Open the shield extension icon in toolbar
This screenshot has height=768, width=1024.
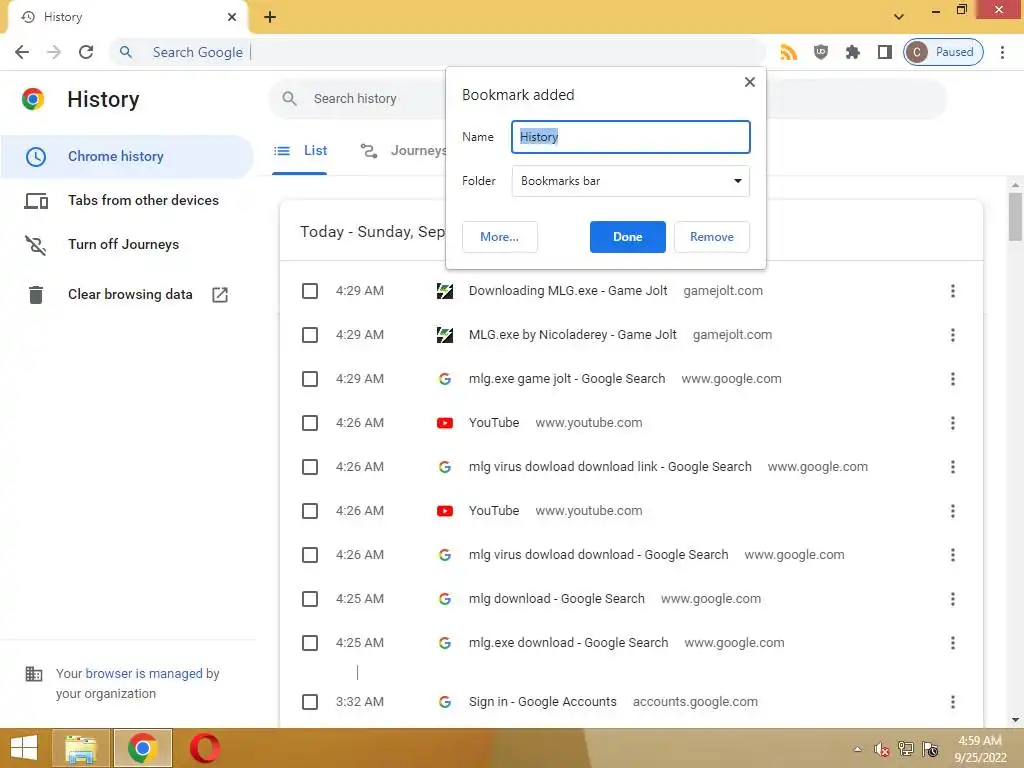click(821, 52)
